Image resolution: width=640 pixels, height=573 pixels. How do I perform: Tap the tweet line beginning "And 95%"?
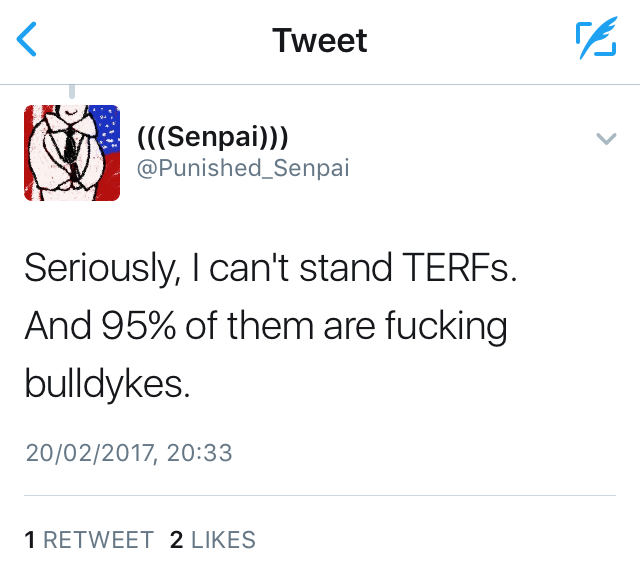click(265, 325)
